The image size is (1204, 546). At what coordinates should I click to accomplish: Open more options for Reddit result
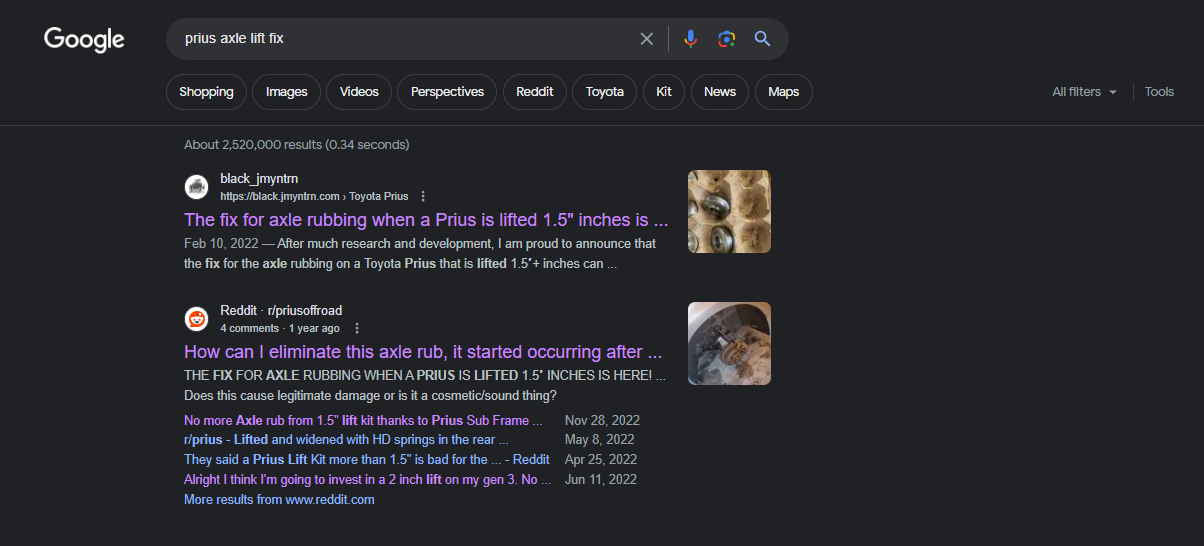(x=357, y=328)
